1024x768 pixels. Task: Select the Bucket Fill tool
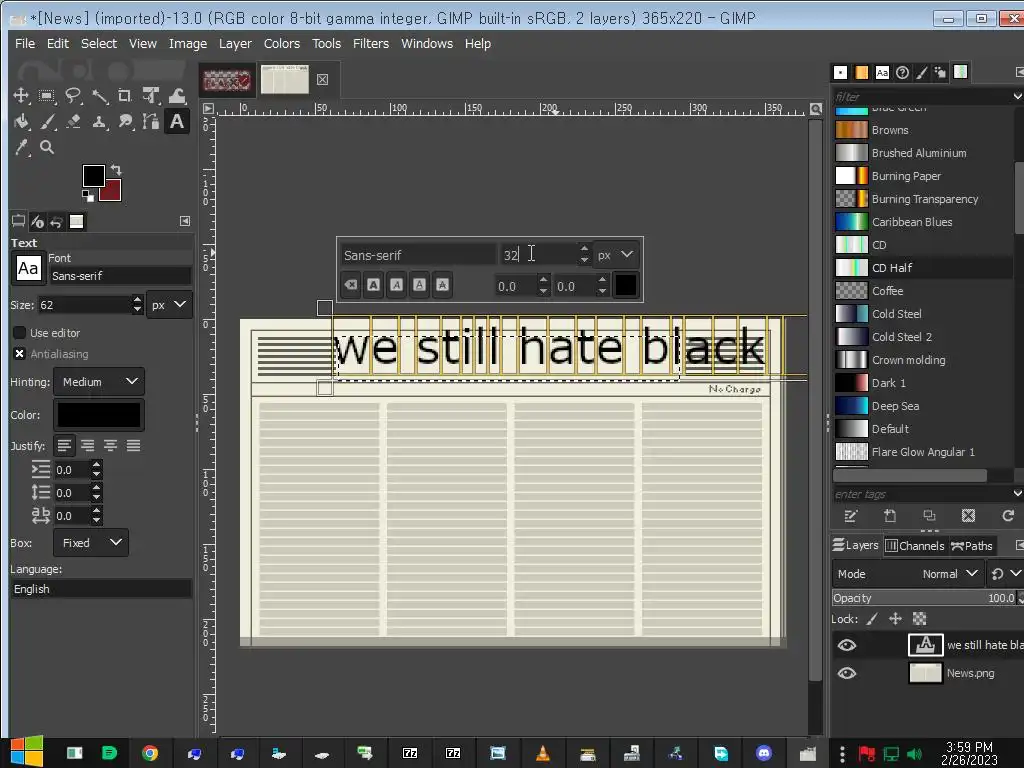pyautogui.click(x=21, y=121)
